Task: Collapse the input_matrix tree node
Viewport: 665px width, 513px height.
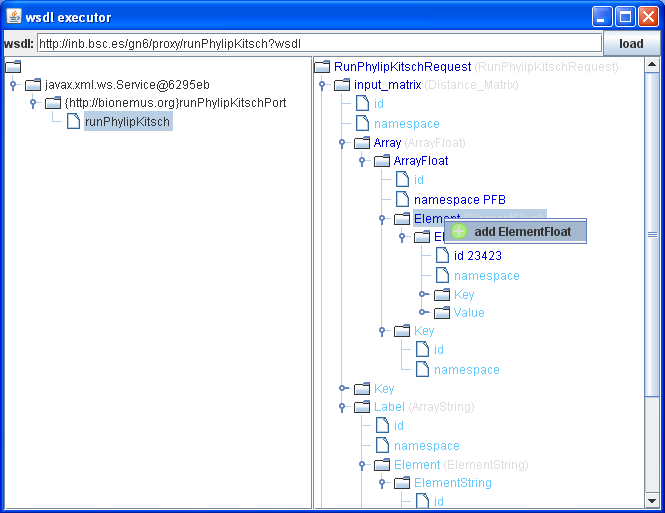Action: click(x=323, y=85)
